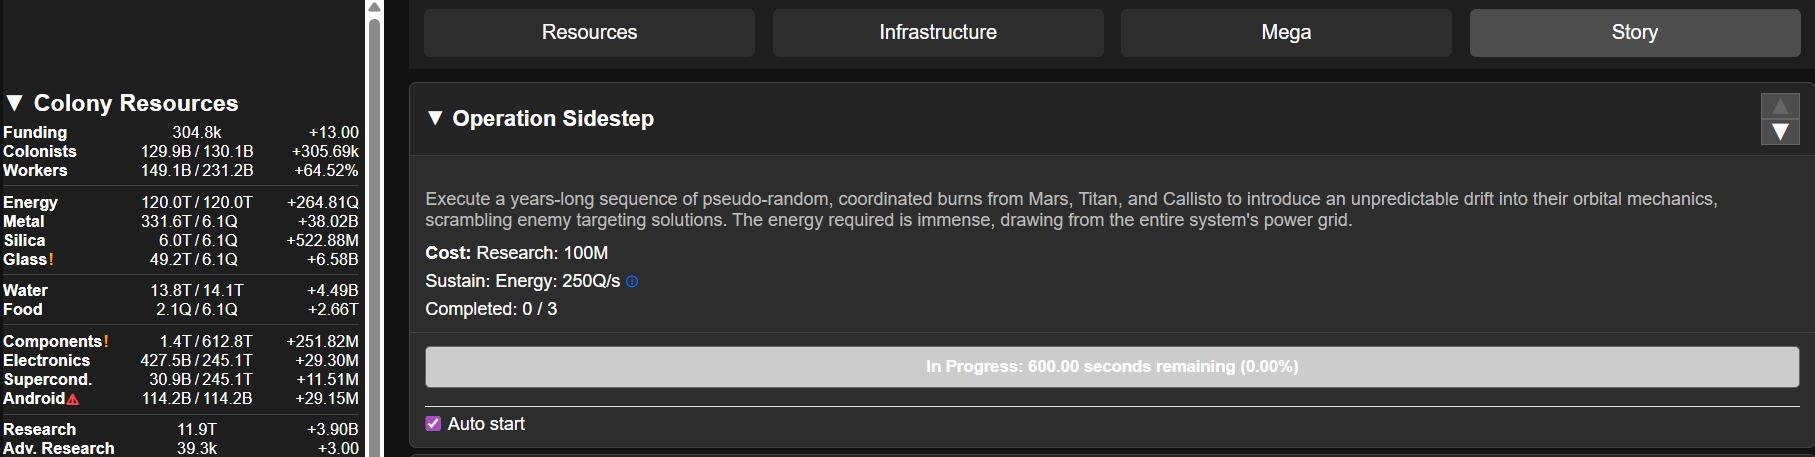Move project up with the up arrow
1815x457 pixels.
click(1780, 106)
